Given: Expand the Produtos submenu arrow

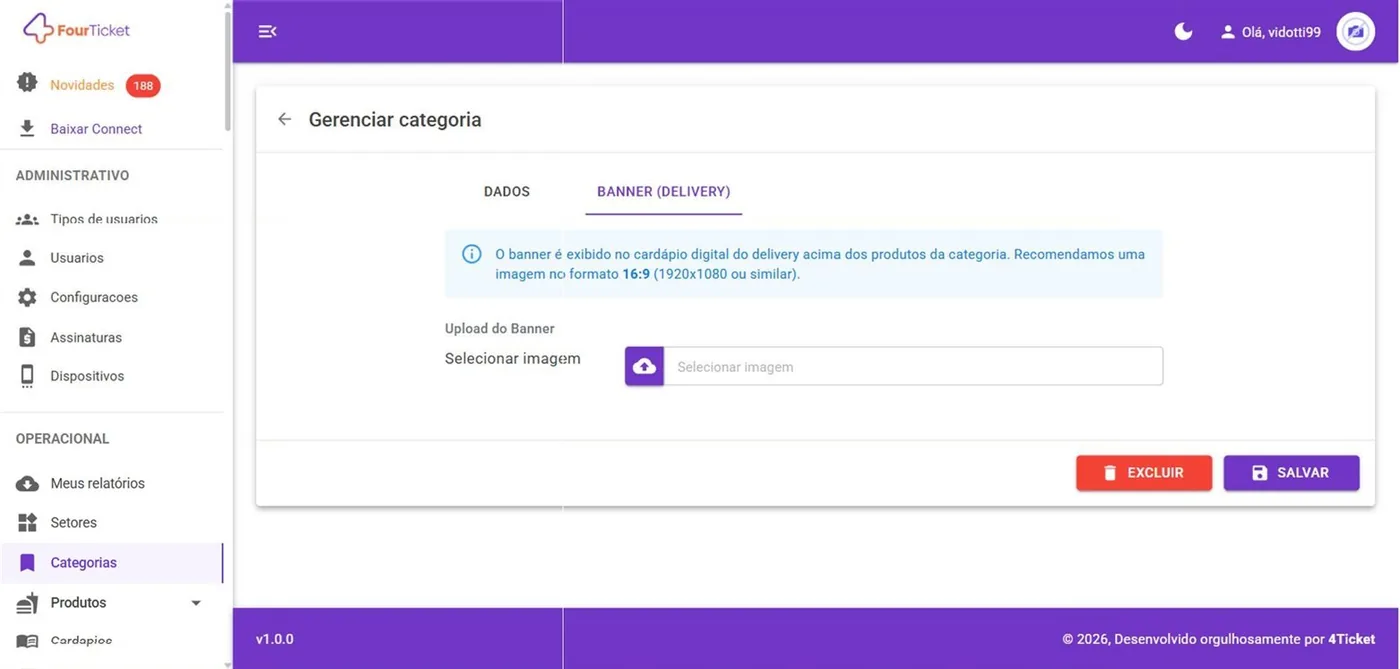Looking at the screenshot, I should pos(196,603).
